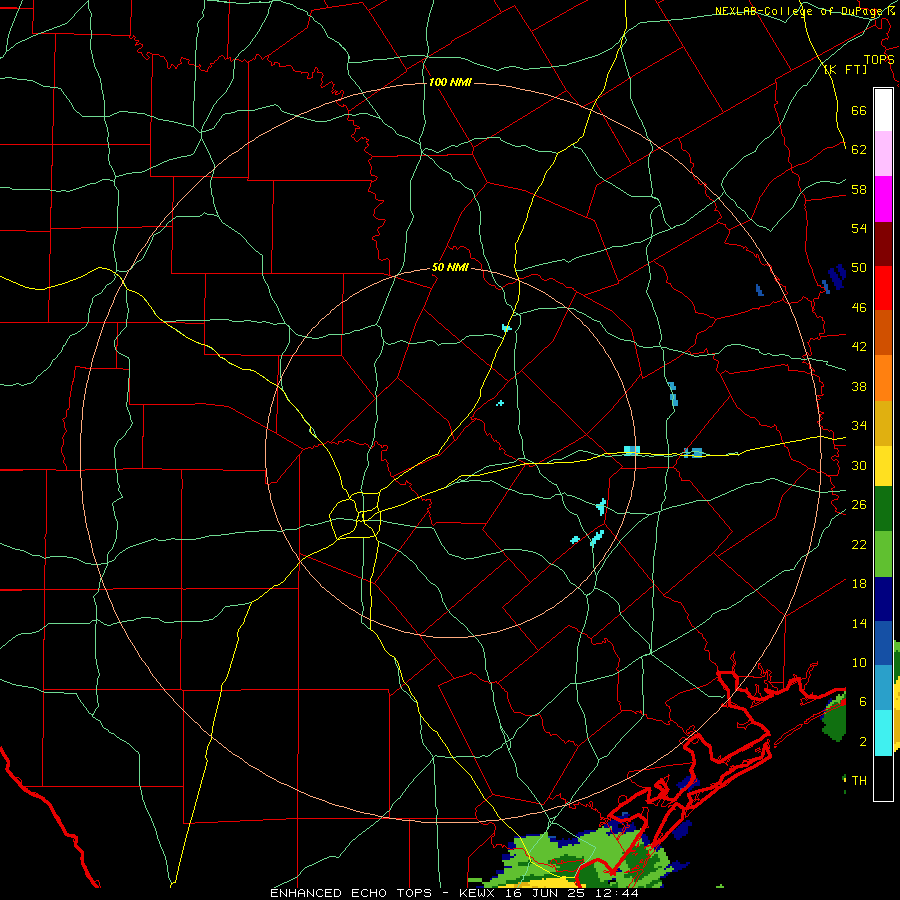Click the 58 legend value

(x=859, y=189)
